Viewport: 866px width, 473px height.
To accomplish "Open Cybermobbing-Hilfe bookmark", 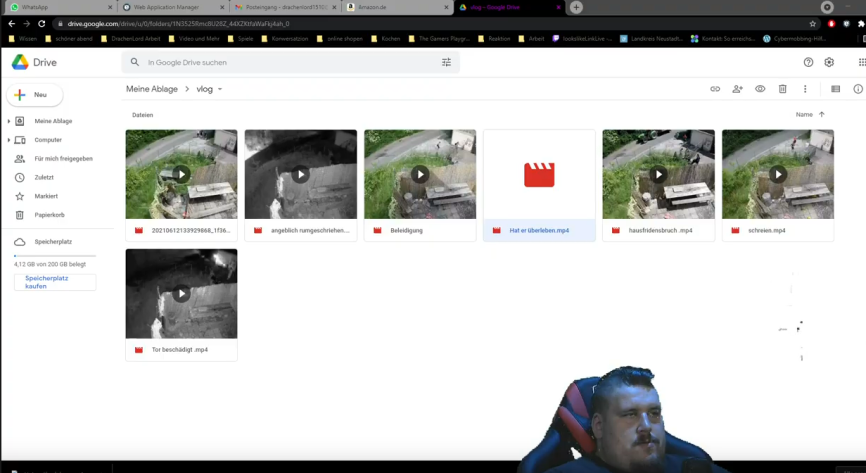I will click(x=795, y=39).
